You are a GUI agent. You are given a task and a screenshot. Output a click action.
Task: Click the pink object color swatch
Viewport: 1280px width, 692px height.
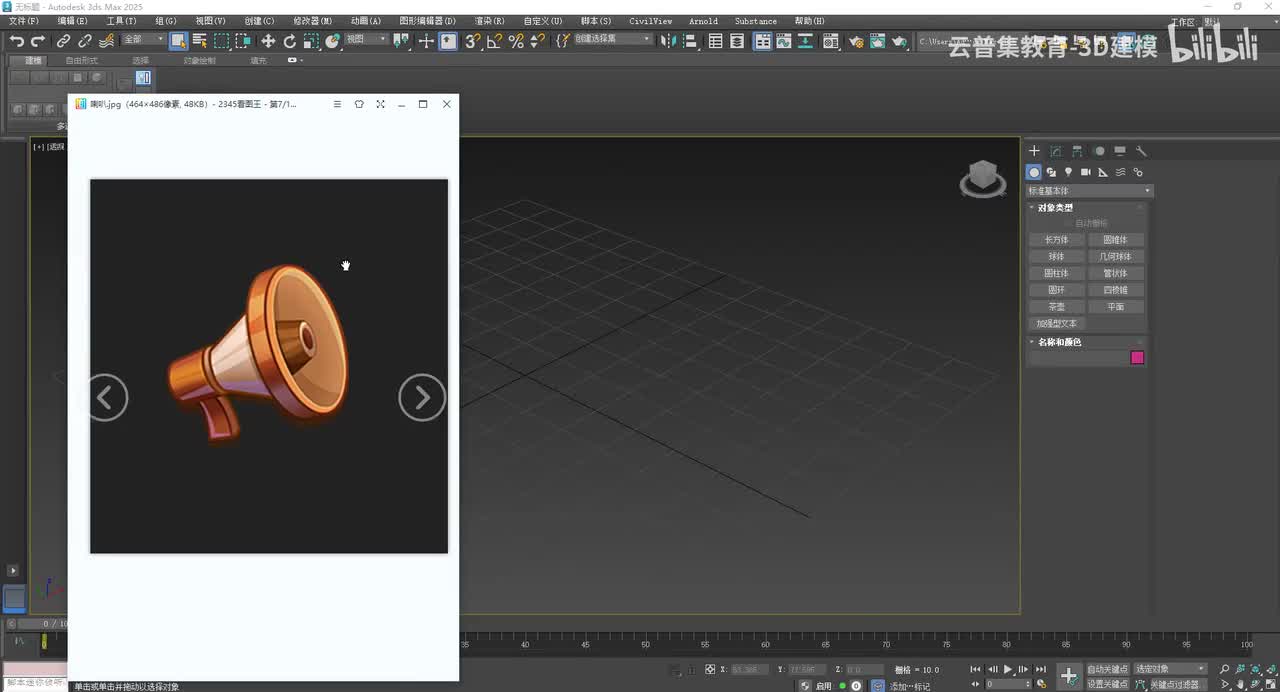pos(1137,358)
